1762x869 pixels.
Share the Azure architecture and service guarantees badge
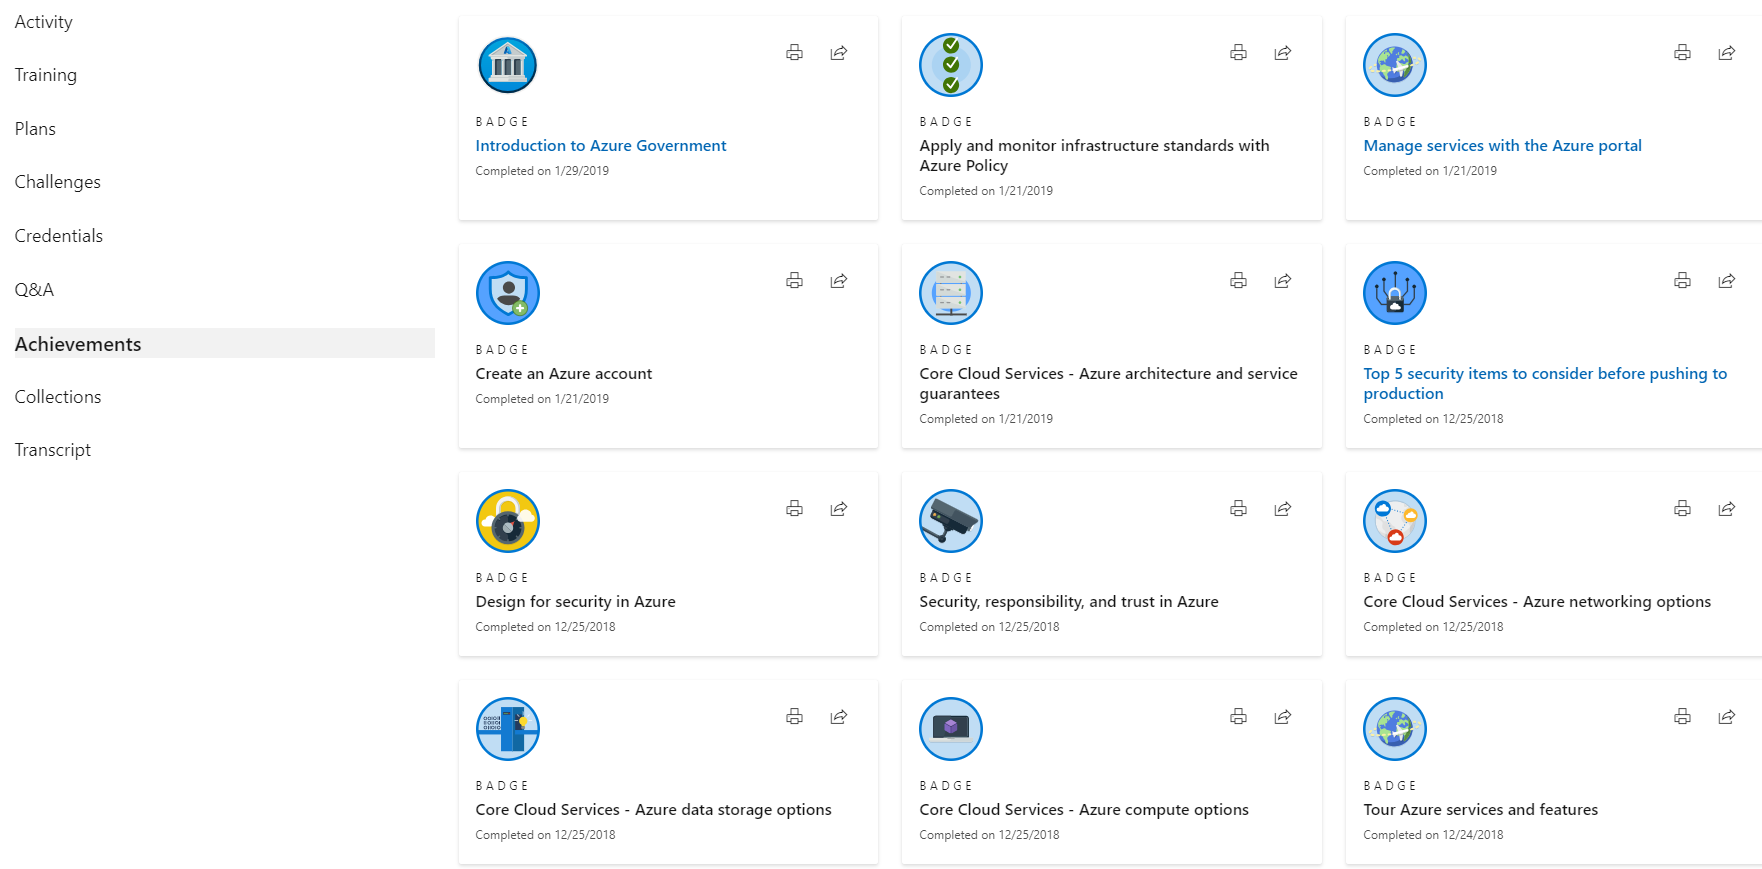click(x=1283, y=281)
